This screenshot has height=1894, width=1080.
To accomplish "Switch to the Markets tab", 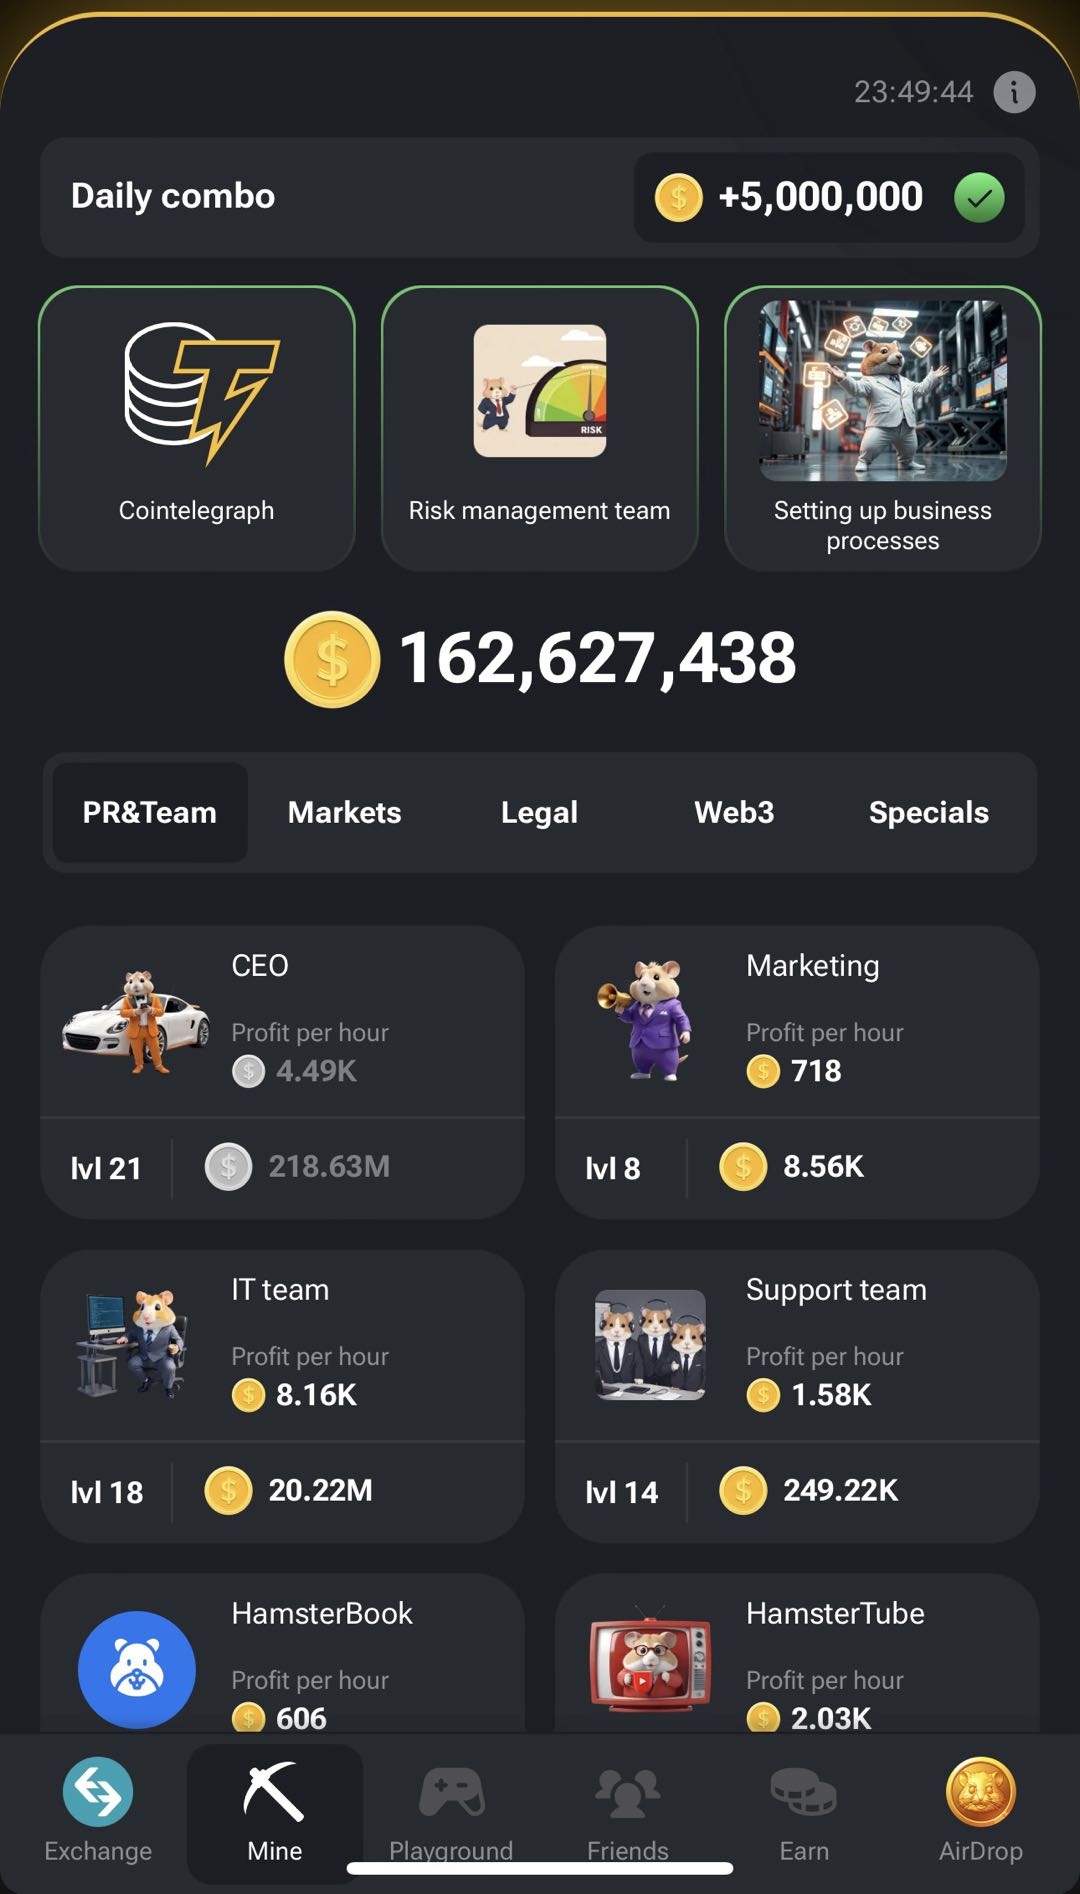I will (345, 812).
